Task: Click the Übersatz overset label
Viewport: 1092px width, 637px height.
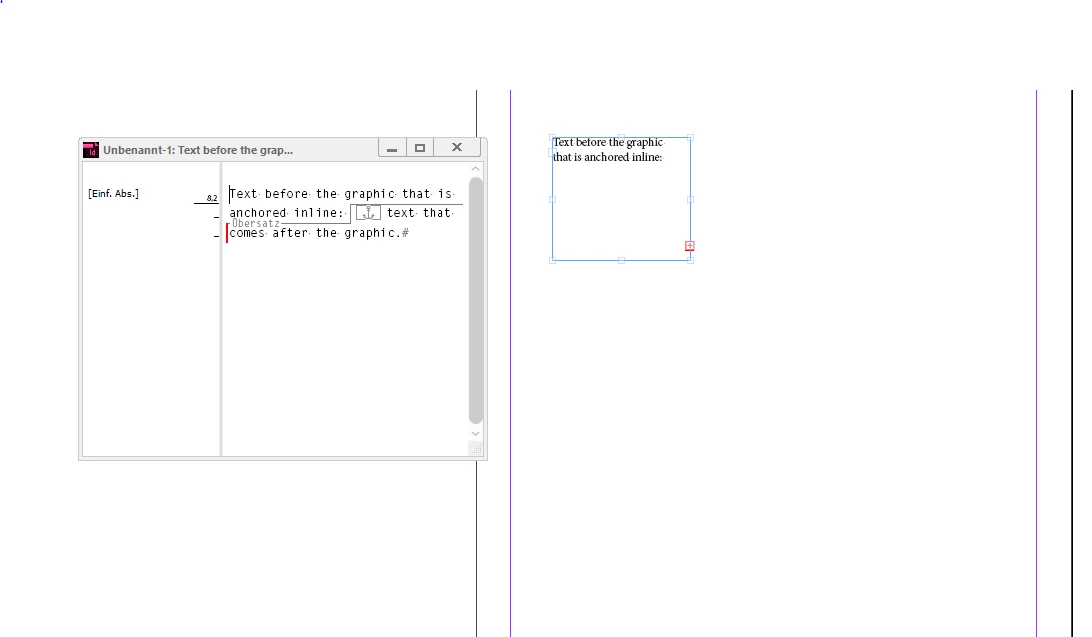Action: pos(256,223)
